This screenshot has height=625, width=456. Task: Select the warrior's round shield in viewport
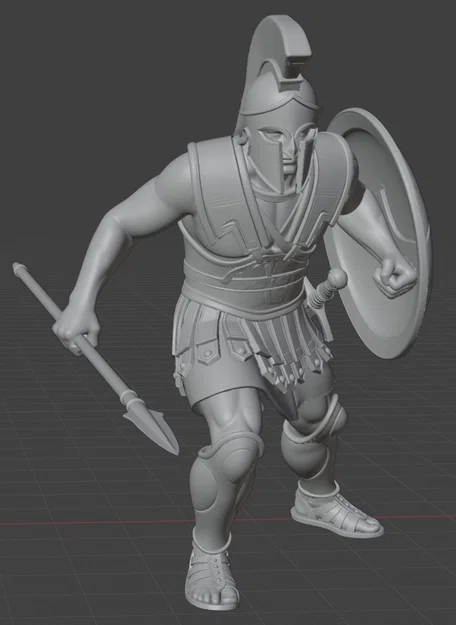[x=377, y=233]
